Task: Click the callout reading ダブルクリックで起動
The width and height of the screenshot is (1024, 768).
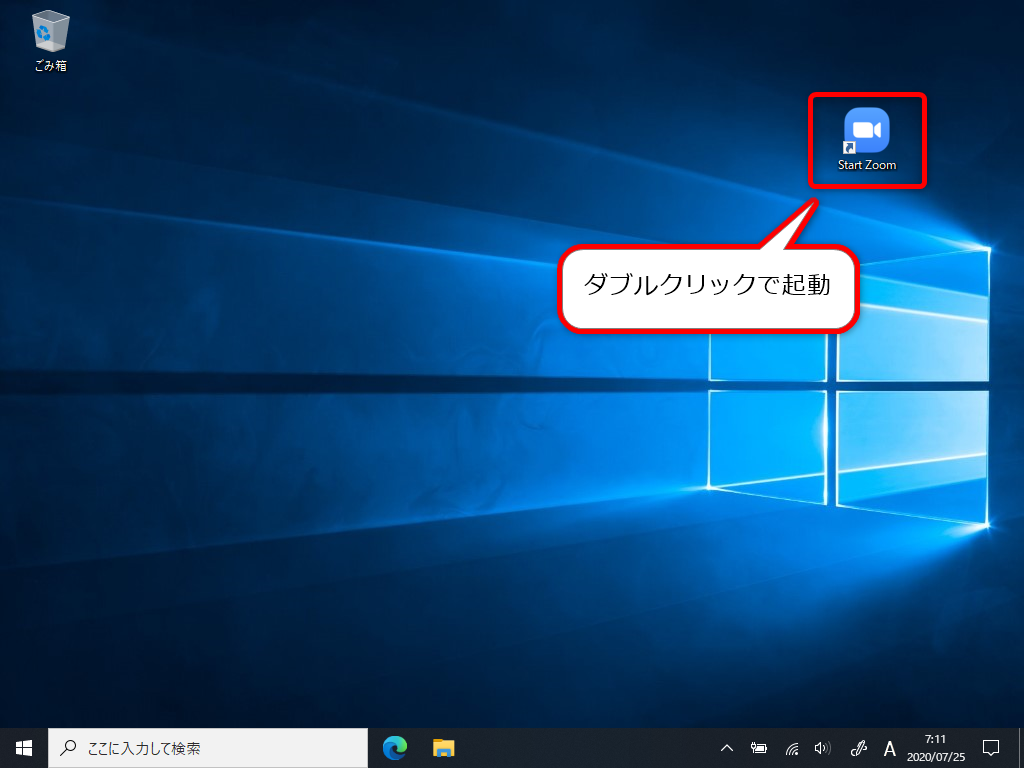Action: [x=709, y=287]
